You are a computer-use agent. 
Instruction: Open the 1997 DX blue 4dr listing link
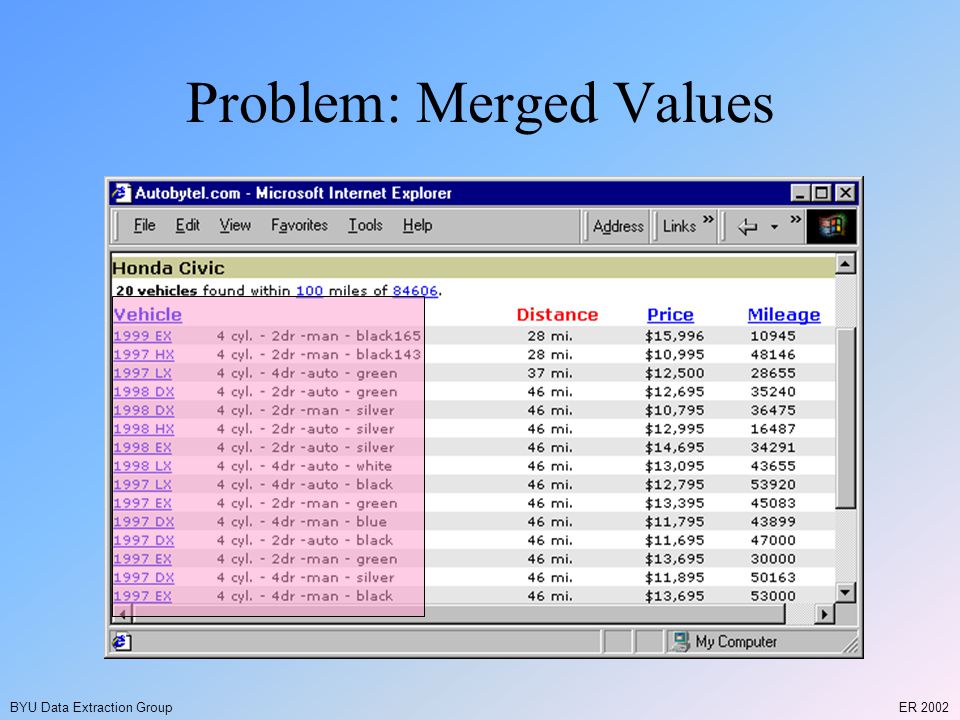point(144,522)
